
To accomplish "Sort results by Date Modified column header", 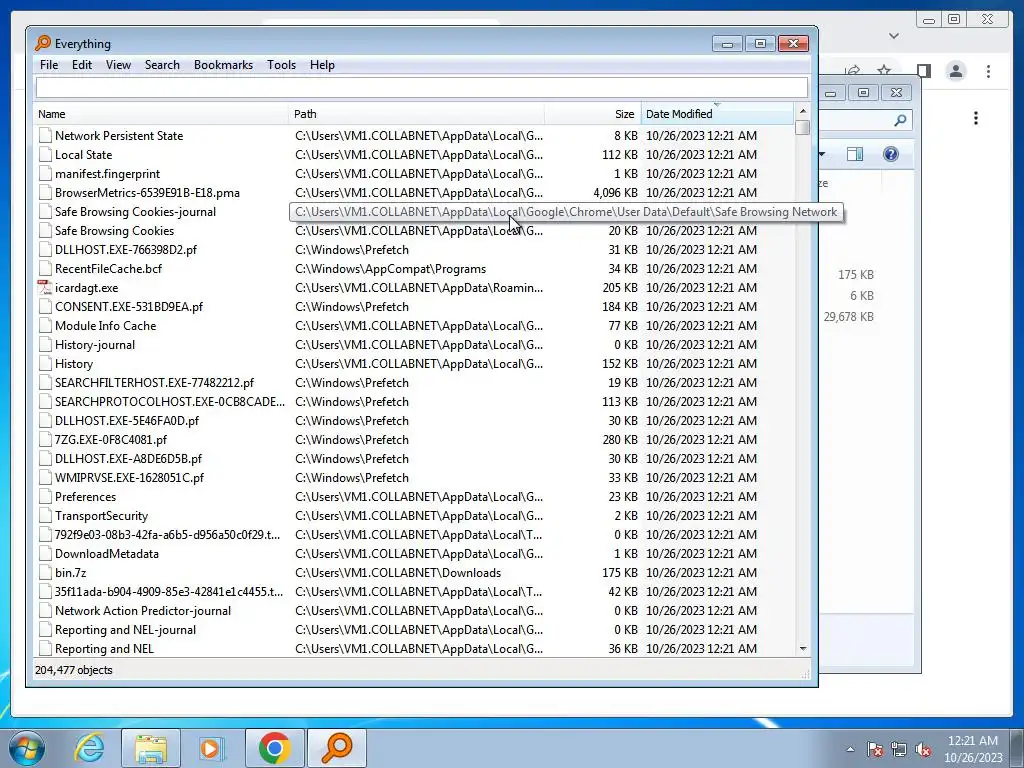I will pos(717,114).
